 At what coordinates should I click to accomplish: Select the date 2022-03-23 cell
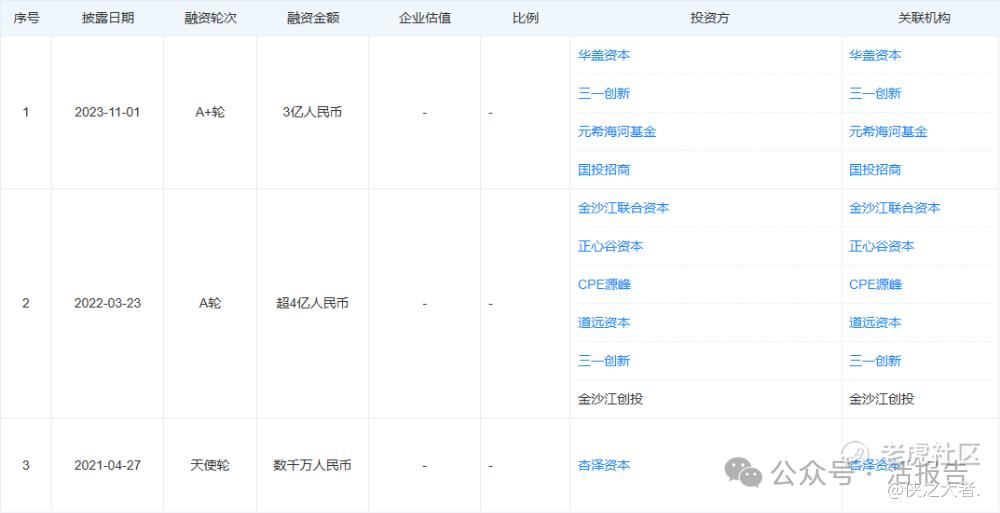coord(107,304)
